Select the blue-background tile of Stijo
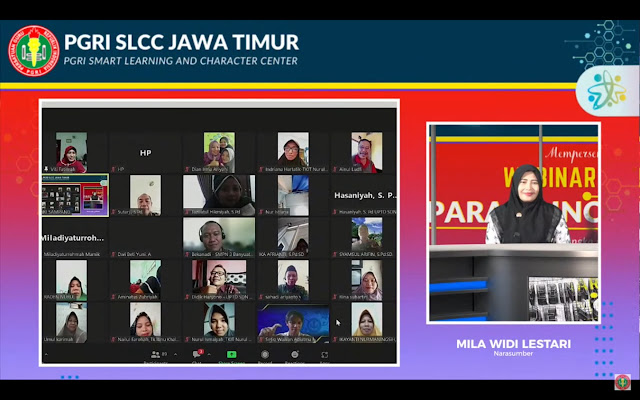The width and height of the screenshot is (640, 400). coord(293,322)
